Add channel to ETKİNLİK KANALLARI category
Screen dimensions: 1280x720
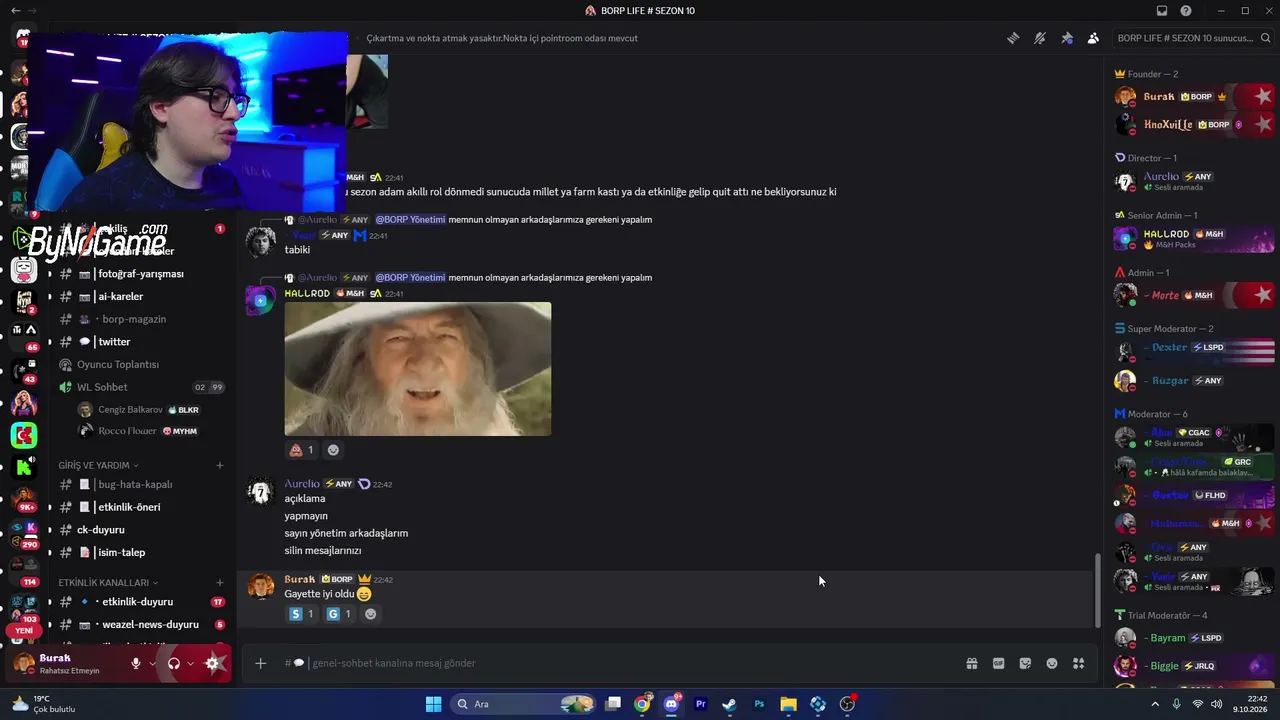(220, 582)
